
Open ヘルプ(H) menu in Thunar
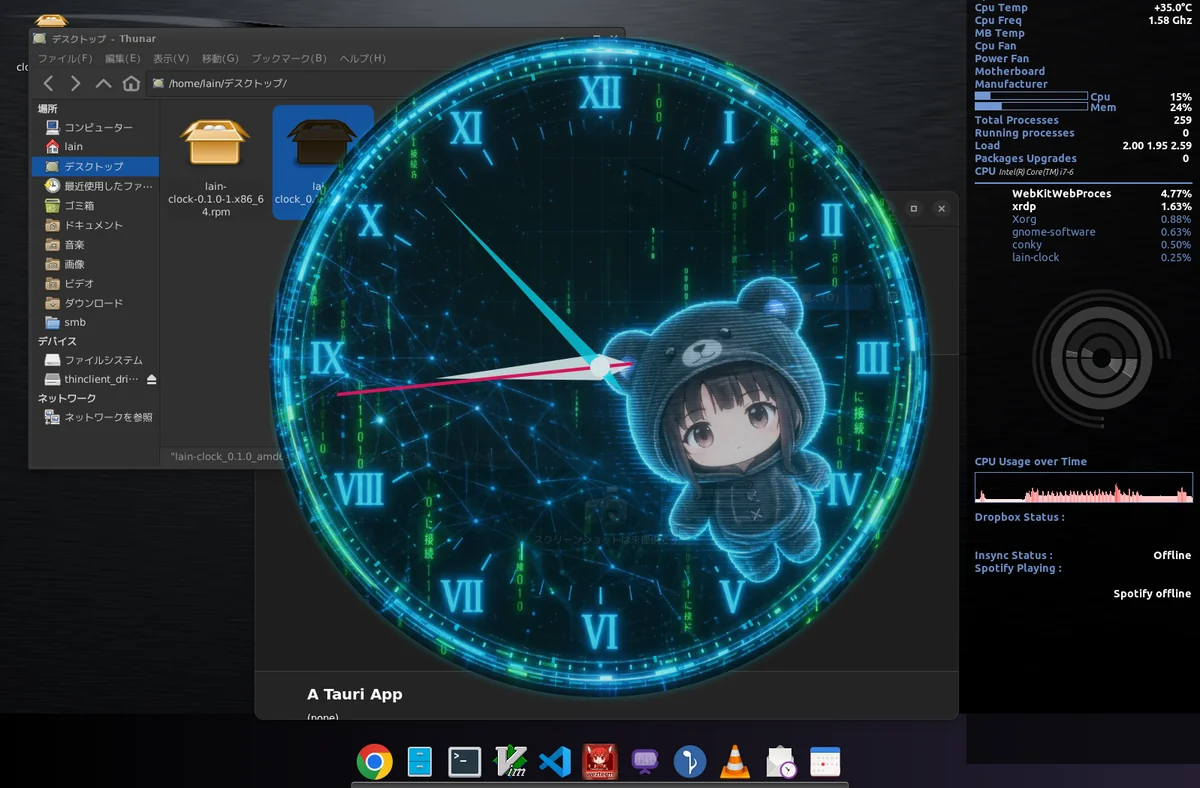(x=362, y=58)
